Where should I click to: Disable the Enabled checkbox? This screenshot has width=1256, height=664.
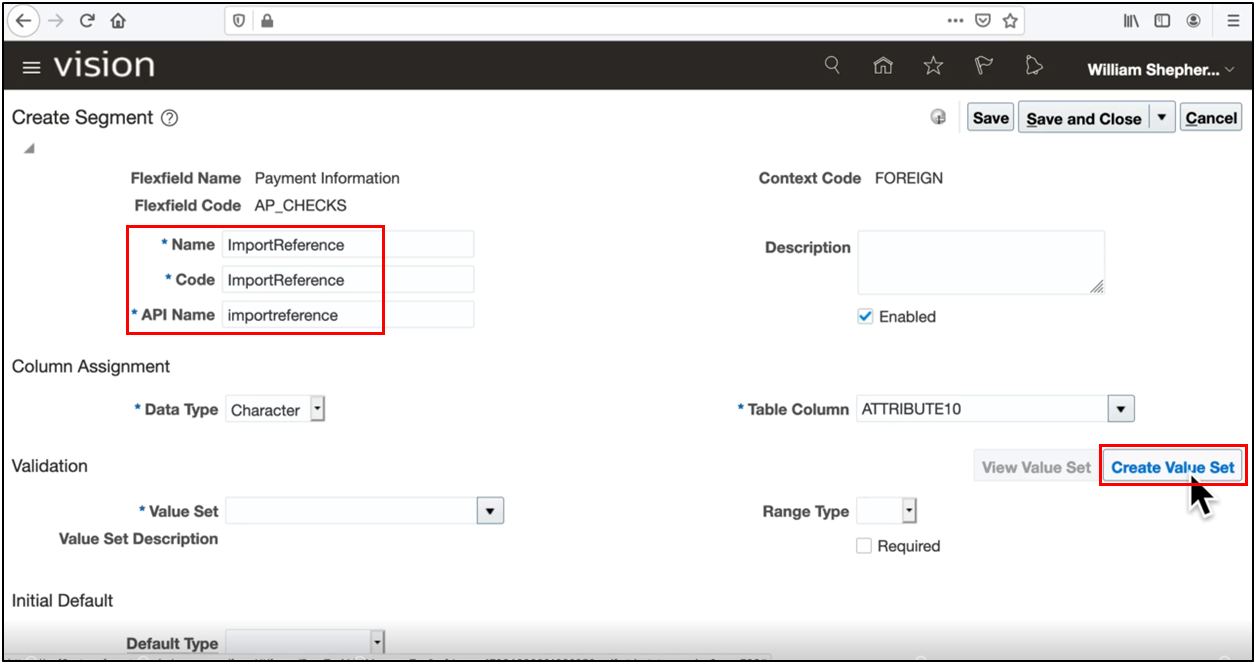[864, 316]
